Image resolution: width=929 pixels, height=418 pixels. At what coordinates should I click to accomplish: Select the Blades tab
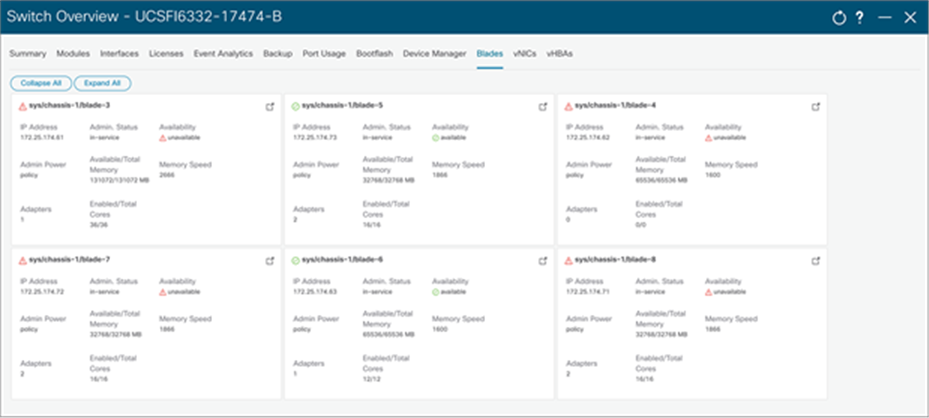(490, 54)
